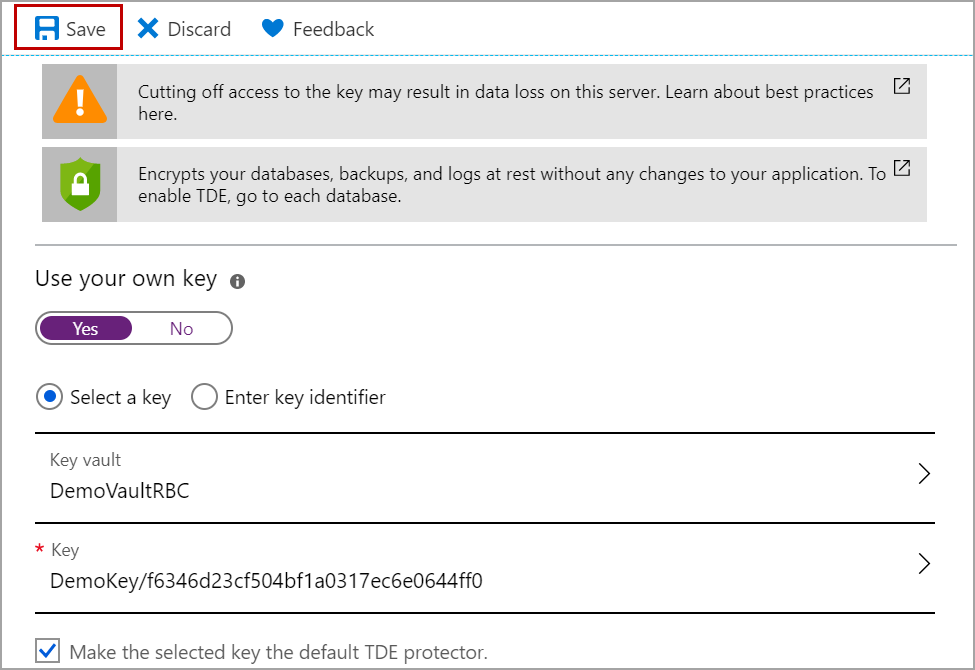Expand the Key vault chevron arrow
Viewport: 975px width, 670px height.
pos(924,474)
